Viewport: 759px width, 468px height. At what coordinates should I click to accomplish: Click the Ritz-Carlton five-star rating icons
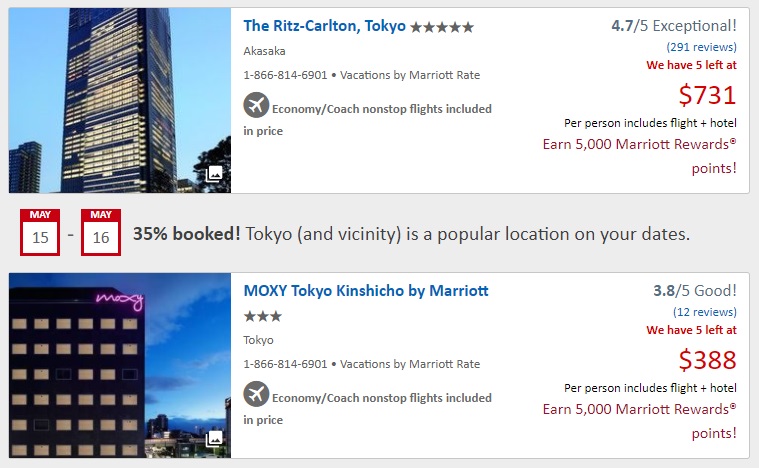(442, 27)
